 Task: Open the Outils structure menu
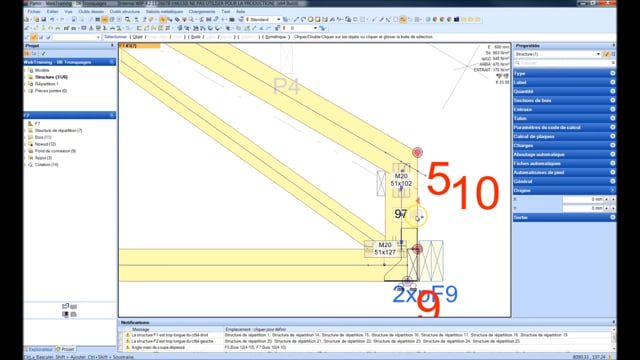pos(124,11)
